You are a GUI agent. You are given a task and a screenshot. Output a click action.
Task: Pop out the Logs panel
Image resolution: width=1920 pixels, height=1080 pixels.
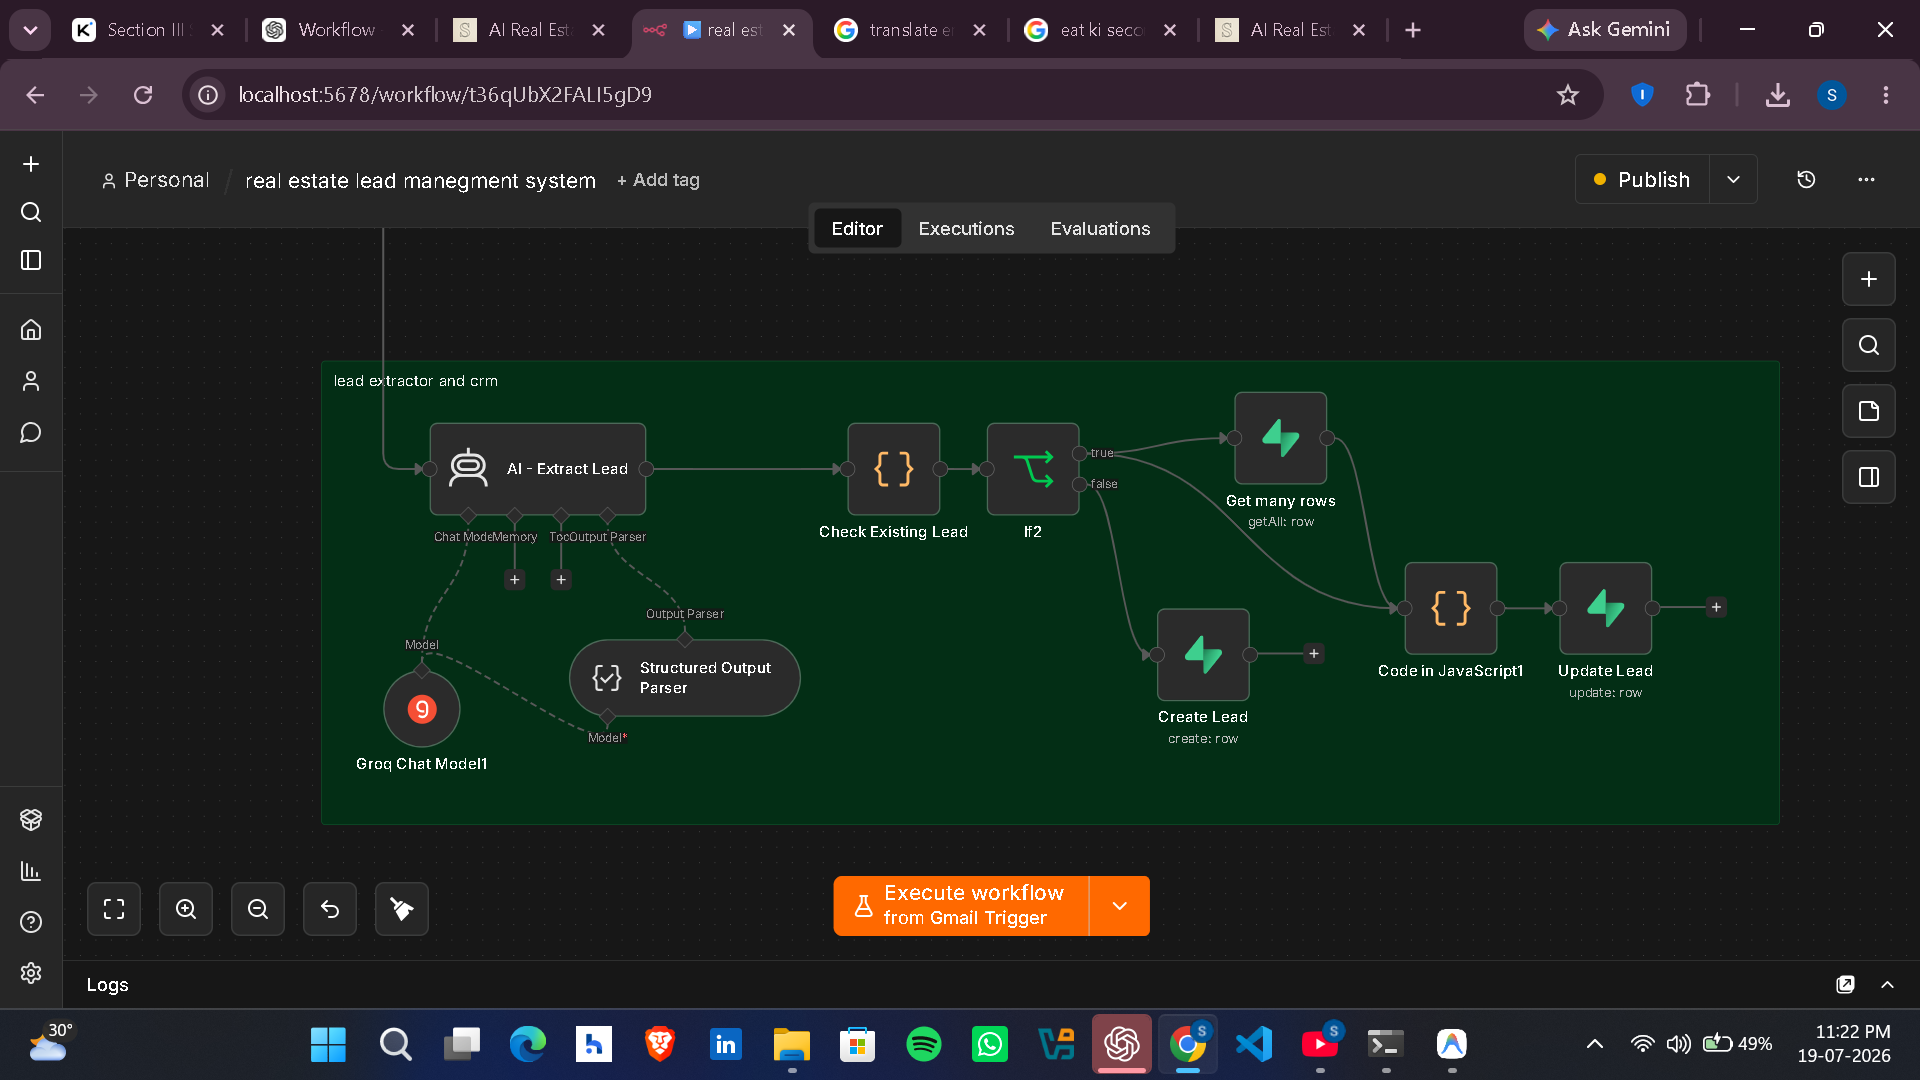1845,985
